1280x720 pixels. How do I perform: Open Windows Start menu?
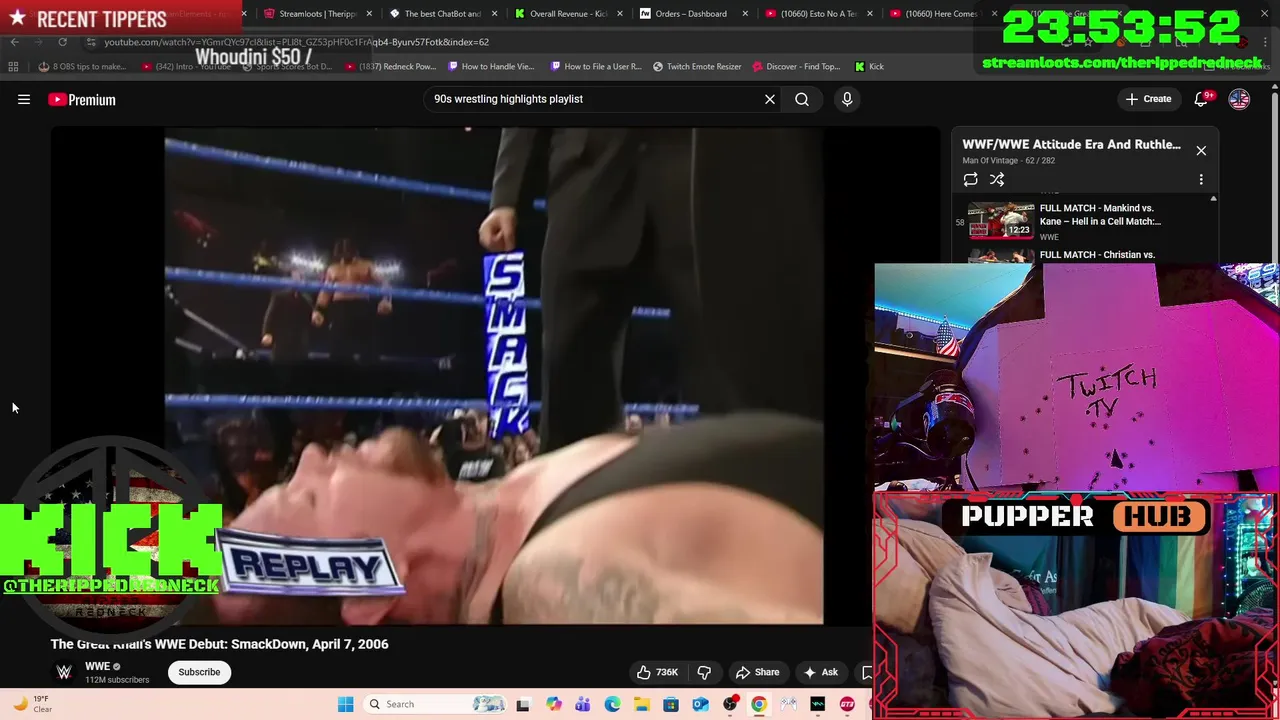(x=346, y=704)
